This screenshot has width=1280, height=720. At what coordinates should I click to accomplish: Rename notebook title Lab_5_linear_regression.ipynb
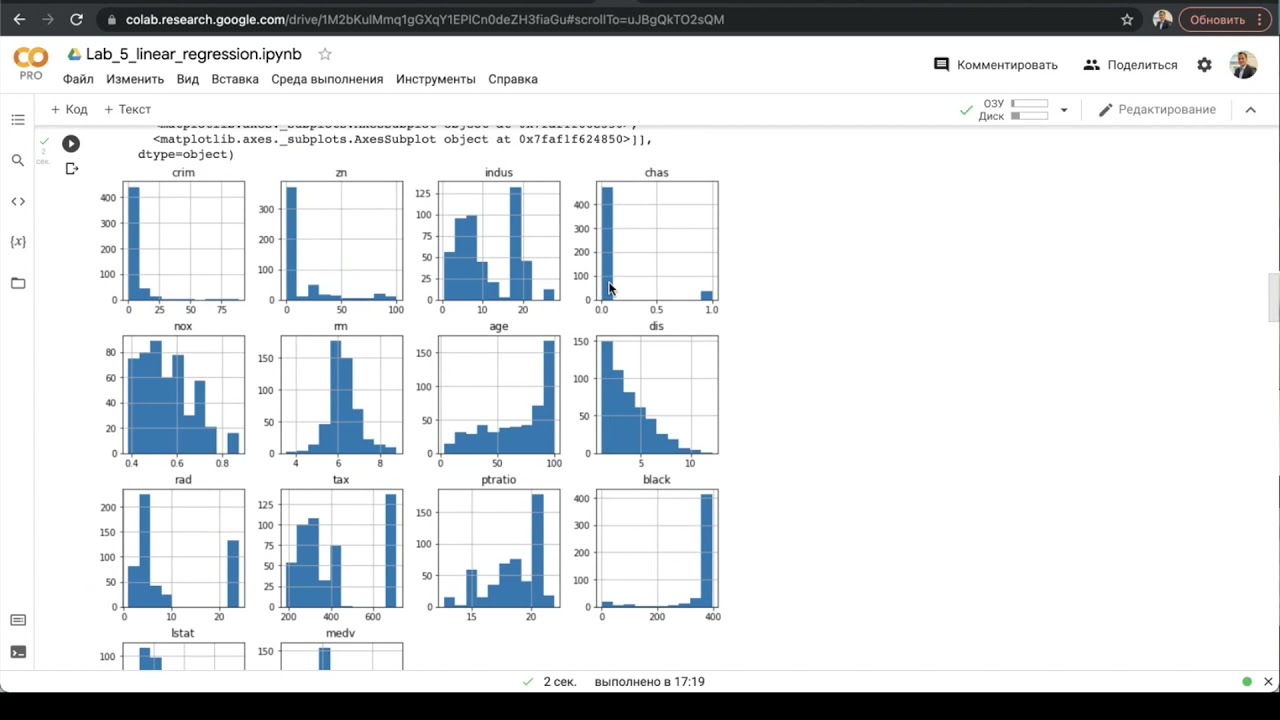point(193,54)
